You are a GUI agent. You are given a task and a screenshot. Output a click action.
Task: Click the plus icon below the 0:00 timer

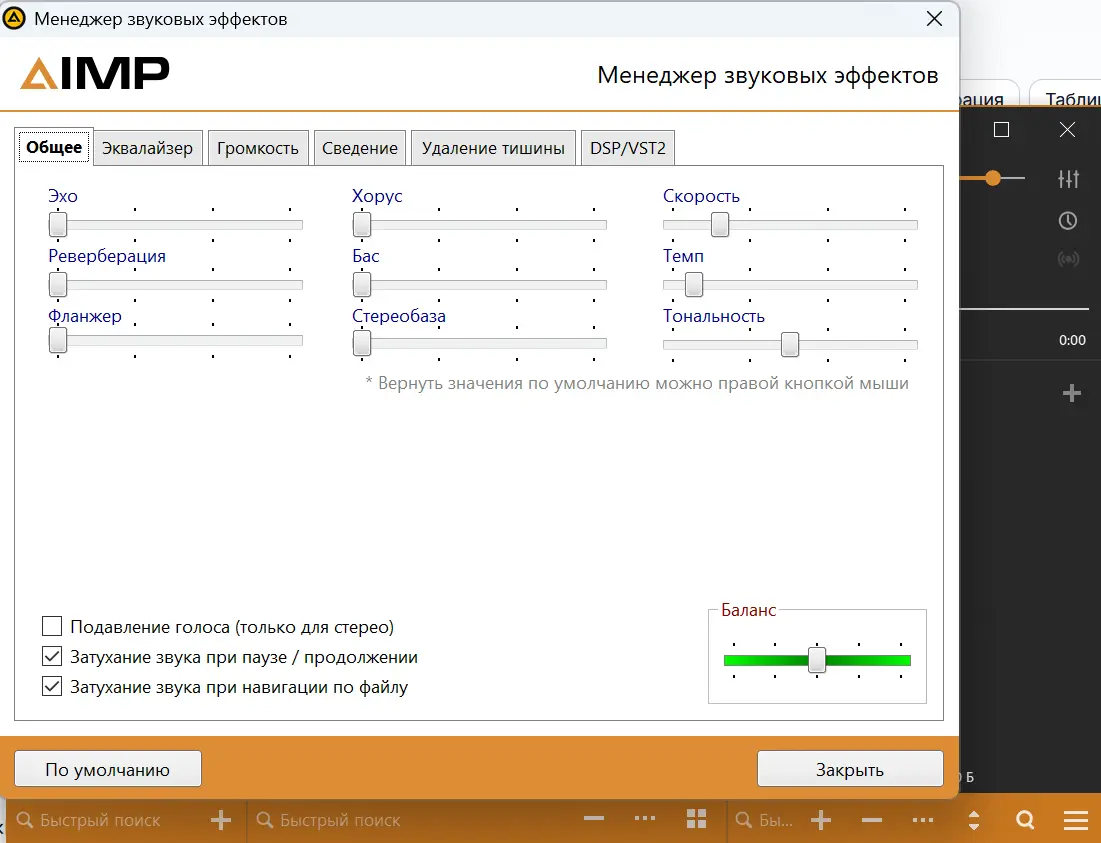[1072, 393]
